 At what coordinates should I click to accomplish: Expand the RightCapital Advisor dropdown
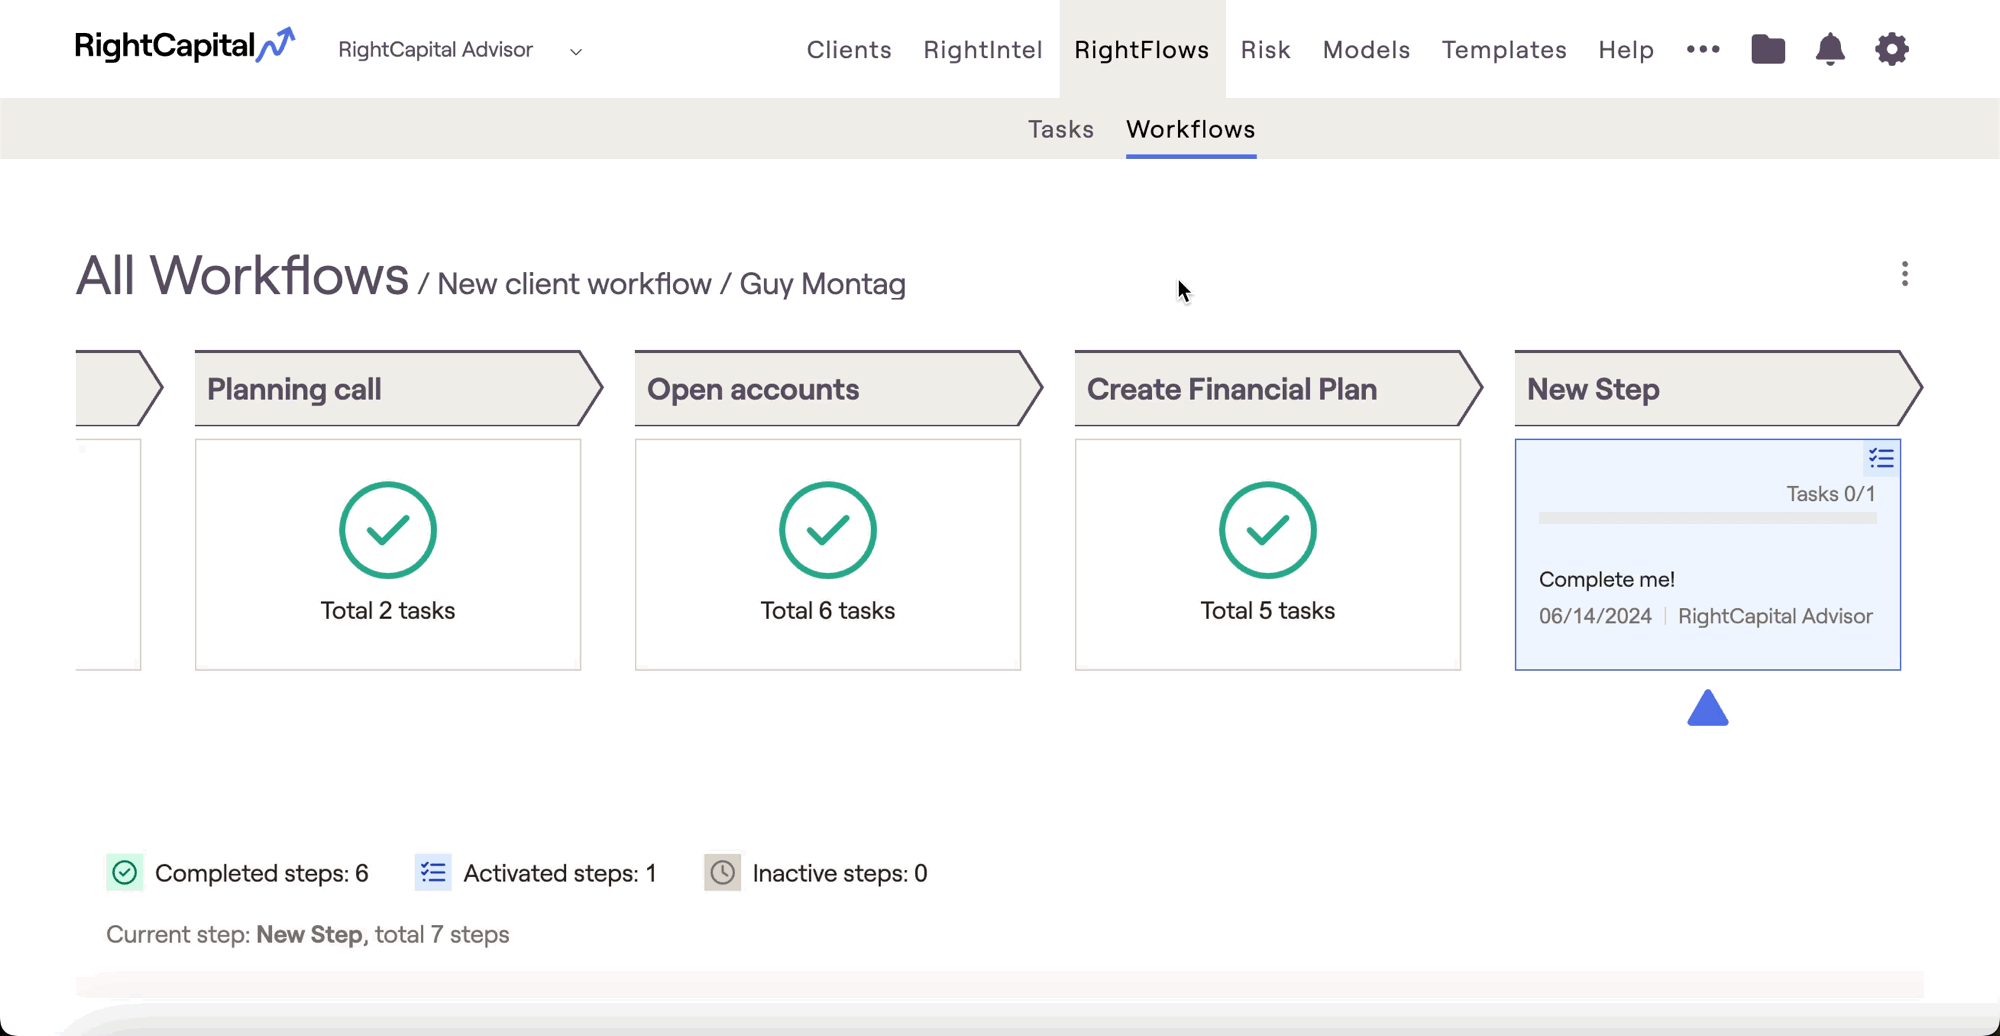460,50
